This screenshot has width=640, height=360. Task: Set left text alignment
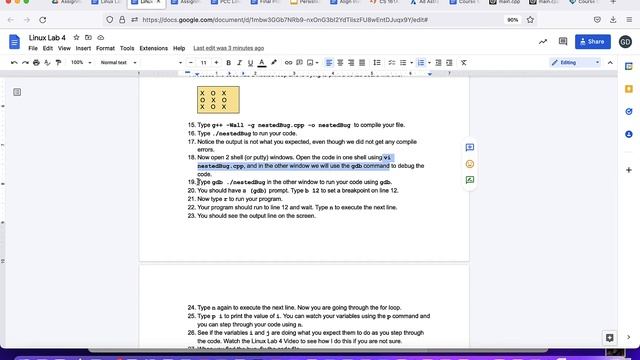tap(329, 62)
